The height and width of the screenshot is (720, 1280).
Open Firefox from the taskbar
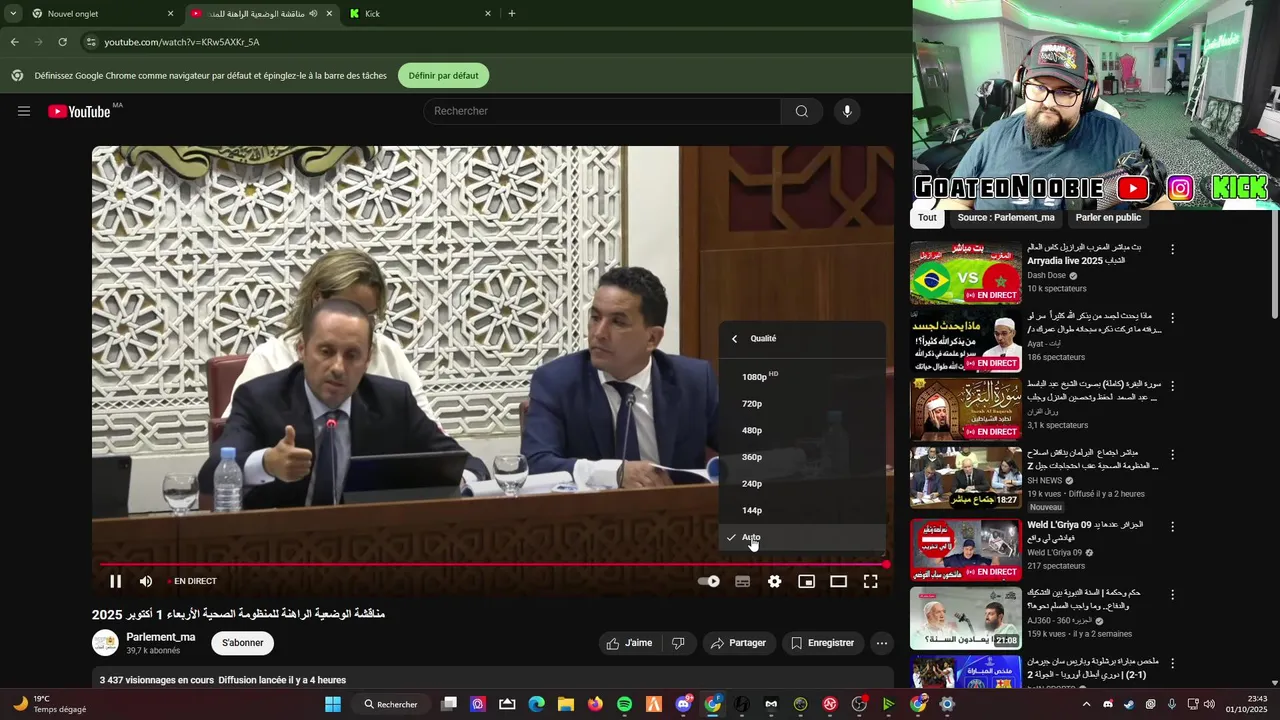click(595, 704)
